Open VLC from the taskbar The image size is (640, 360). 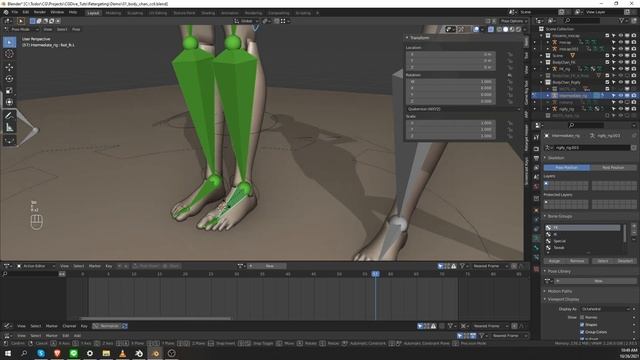tap(122, 353)
